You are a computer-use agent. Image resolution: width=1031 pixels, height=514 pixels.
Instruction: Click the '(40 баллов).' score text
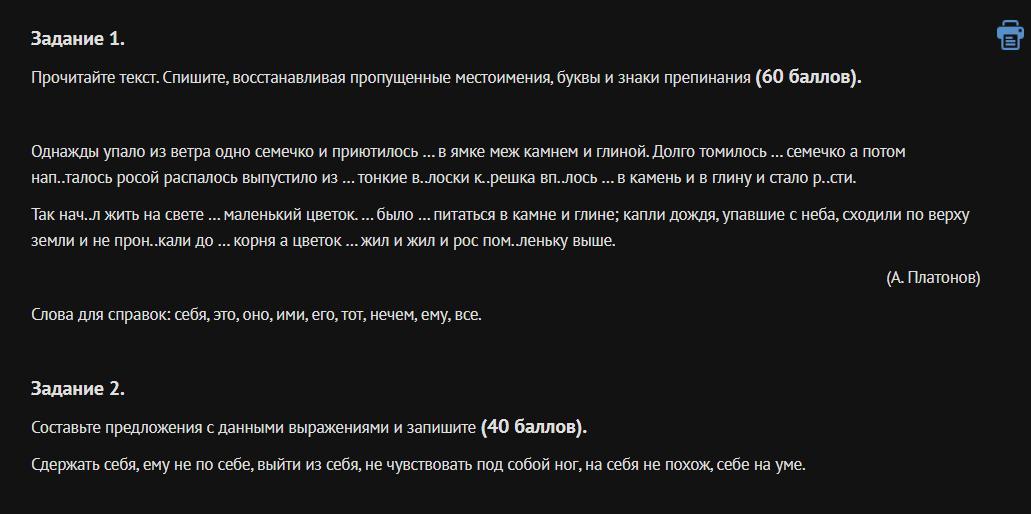534,427
